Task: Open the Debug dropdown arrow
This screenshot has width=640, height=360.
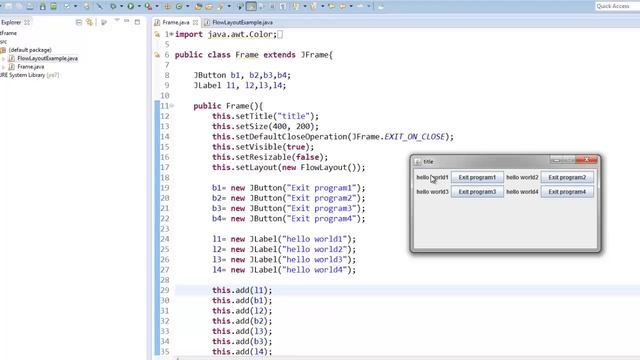Action: (122, 6)
